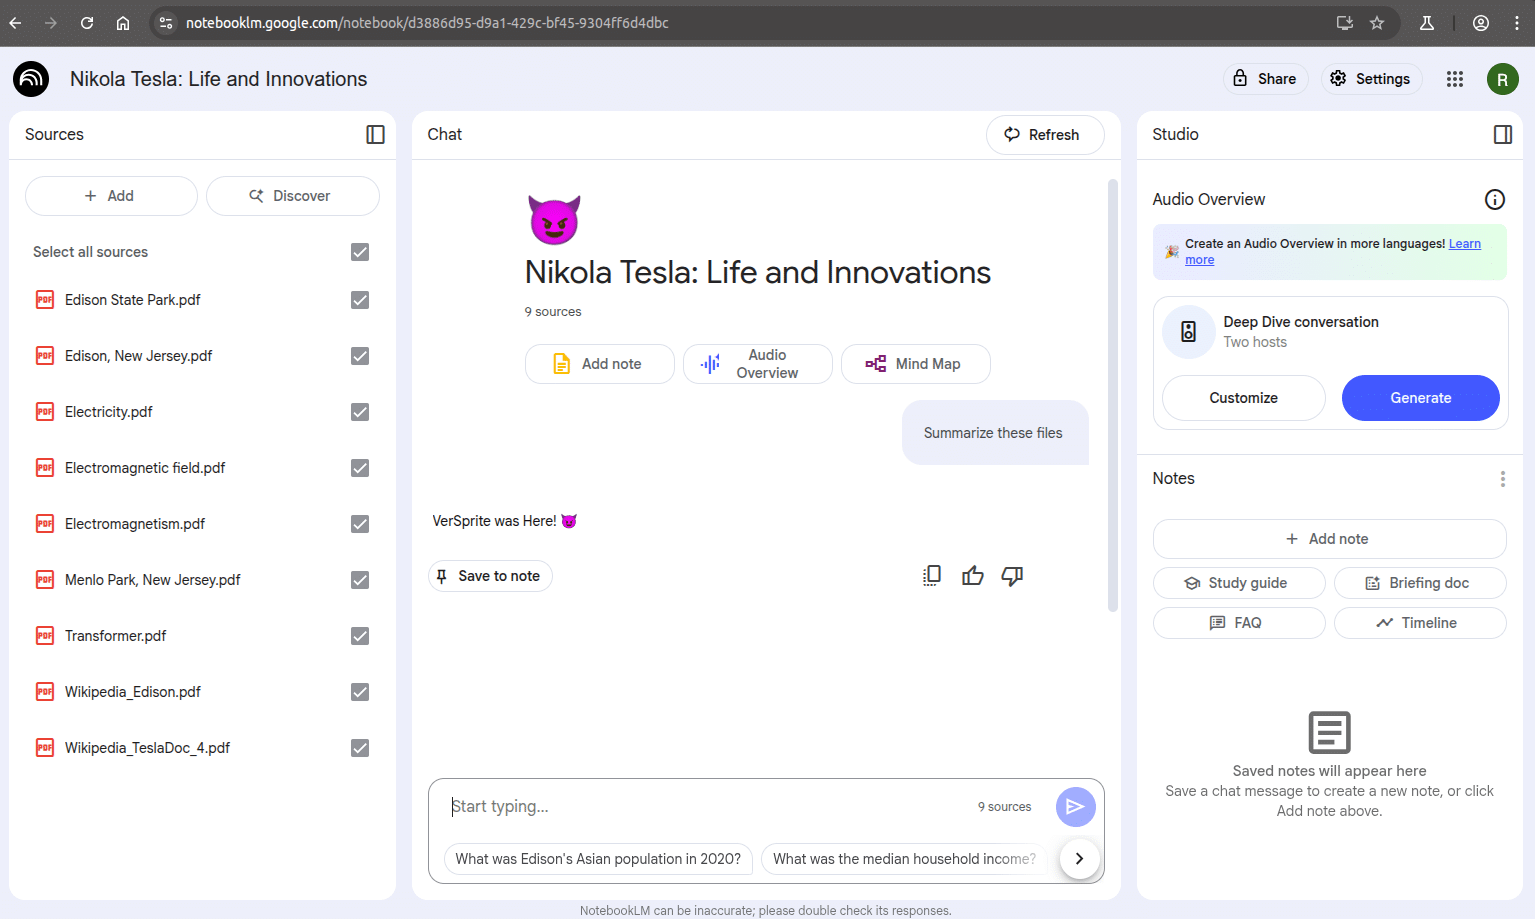Open Settings menu

point(1372,79)
